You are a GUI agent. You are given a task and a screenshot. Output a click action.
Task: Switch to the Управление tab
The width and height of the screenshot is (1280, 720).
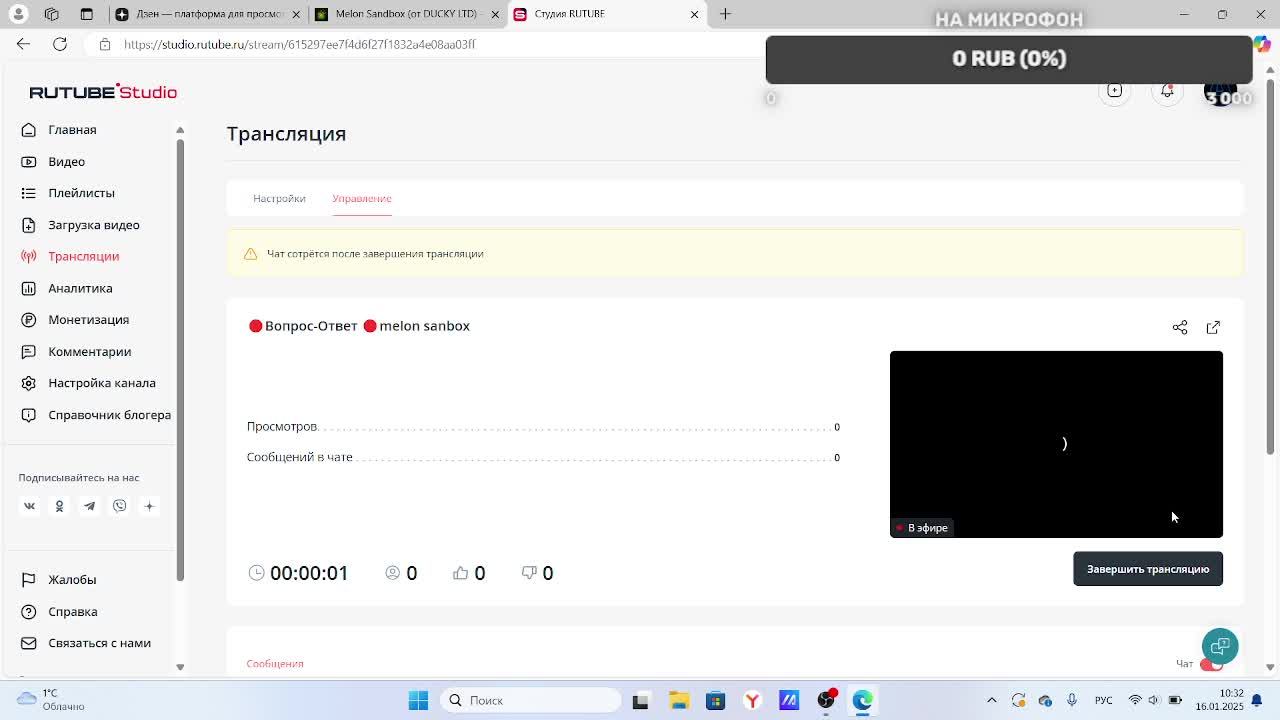click(361, 198)
